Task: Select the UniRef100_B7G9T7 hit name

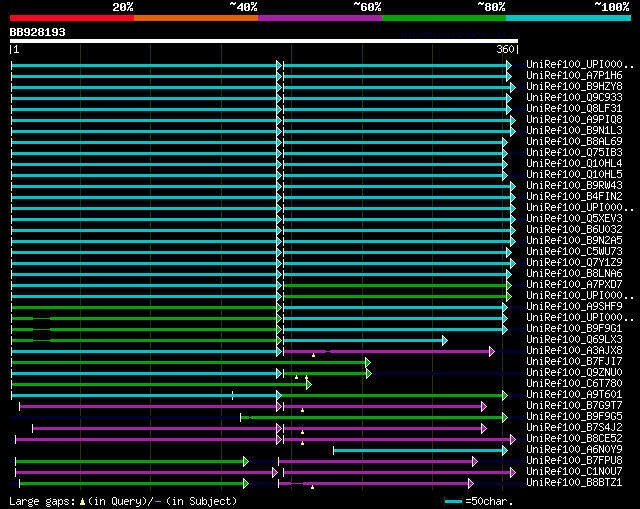Action: click(574, 406)
